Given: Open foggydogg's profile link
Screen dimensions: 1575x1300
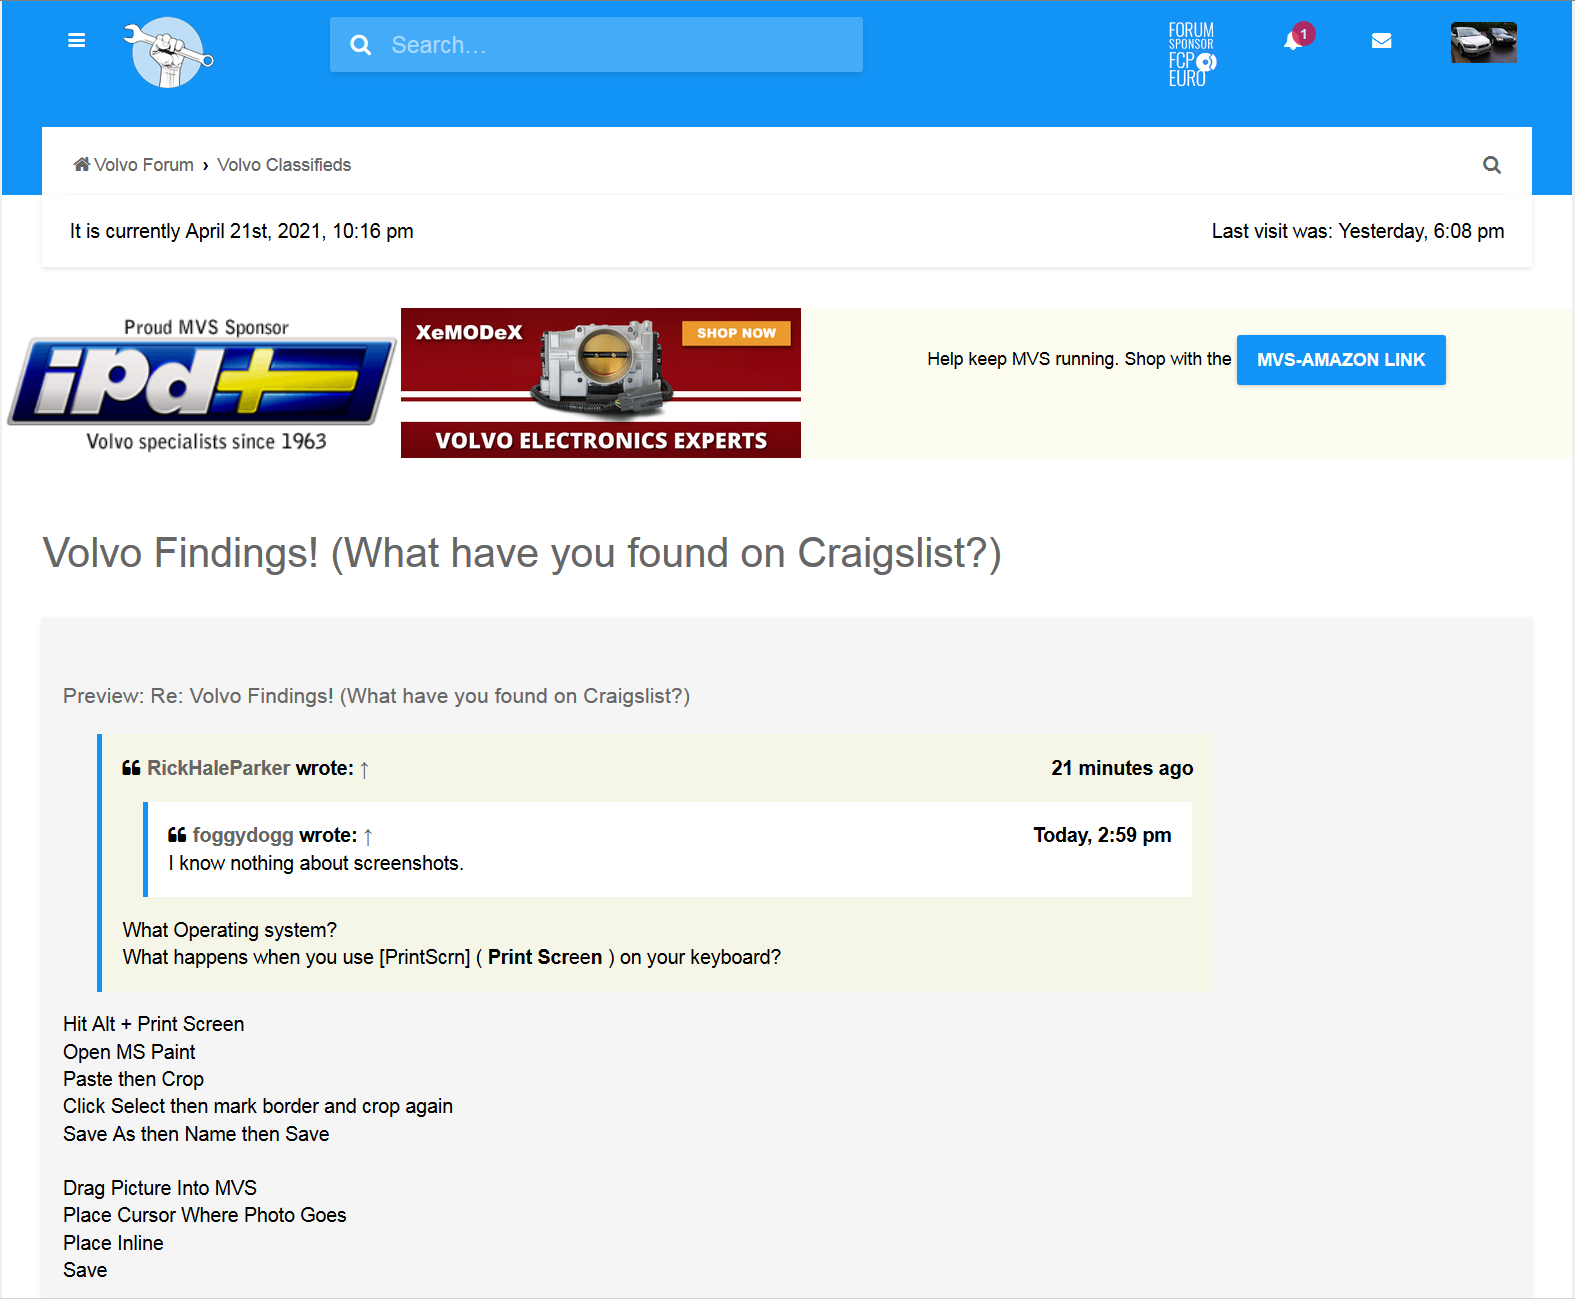Looking at the screenshot, I should click(243, 835).
